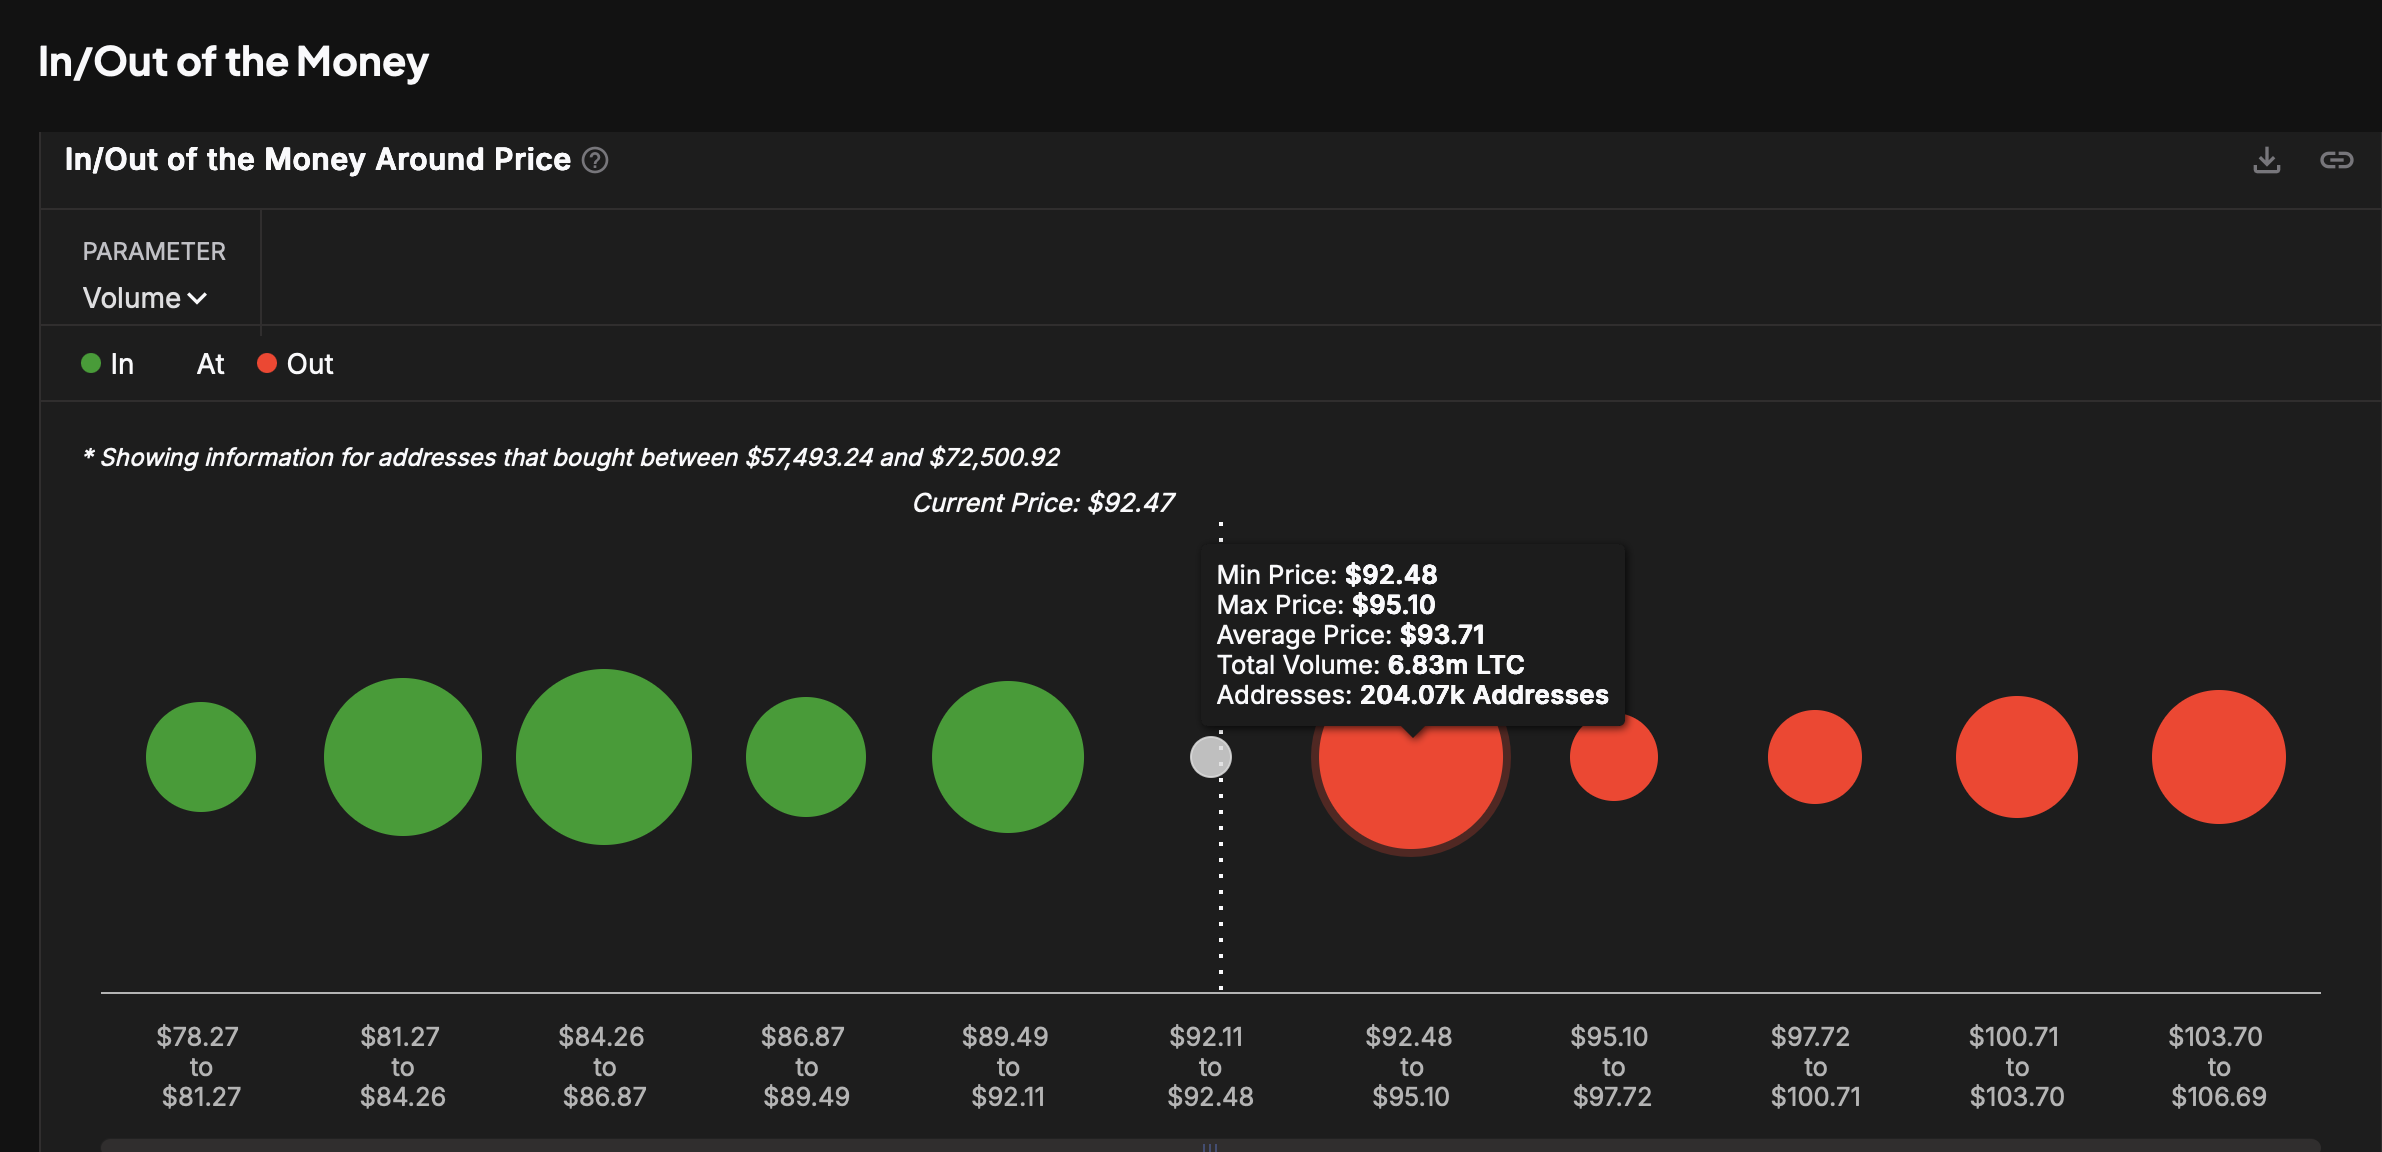The width and height of the screenshot is (2382, 1152).
Task: Click the green bubble for $81.27 to $84.26
Action: point(403,757)
